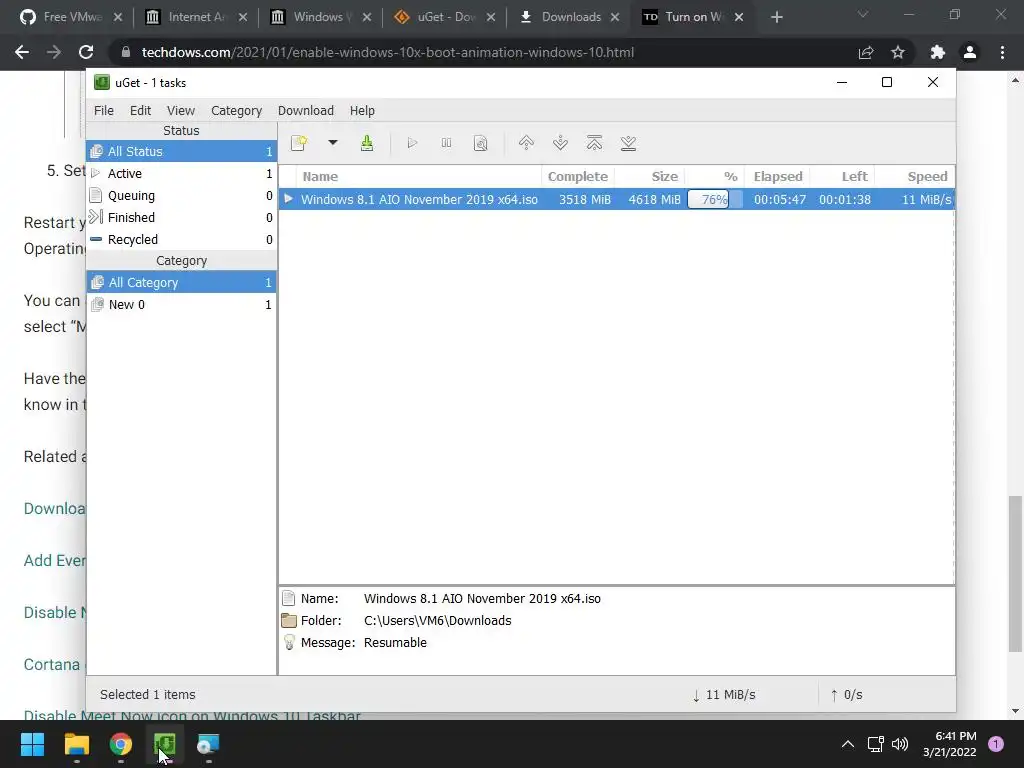Open File Explorer from the taskbar
1024x768 pixels.
[x=76, y=744]
